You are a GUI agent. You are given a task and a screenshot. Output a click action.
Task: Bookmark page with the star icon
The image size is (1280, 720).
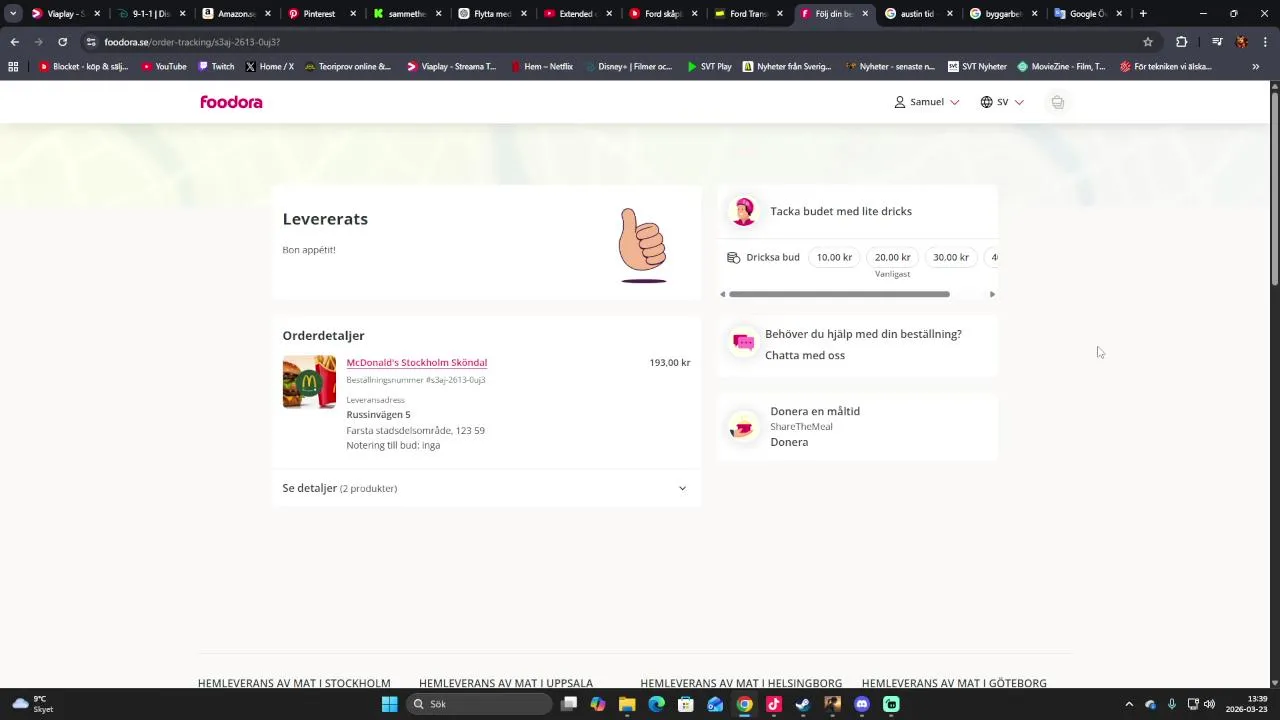pyautogui.click(x=1148, y=42)
